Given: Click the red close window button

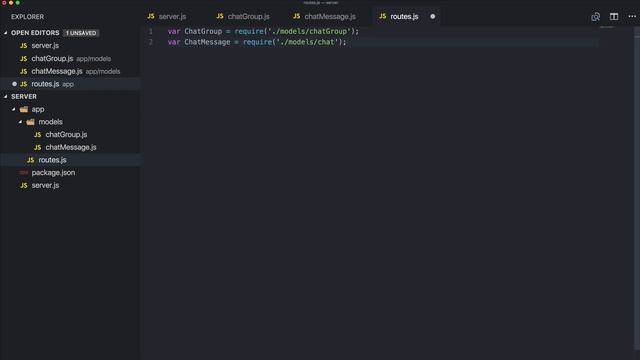Looking at the screenshot, I should point(4,2).
